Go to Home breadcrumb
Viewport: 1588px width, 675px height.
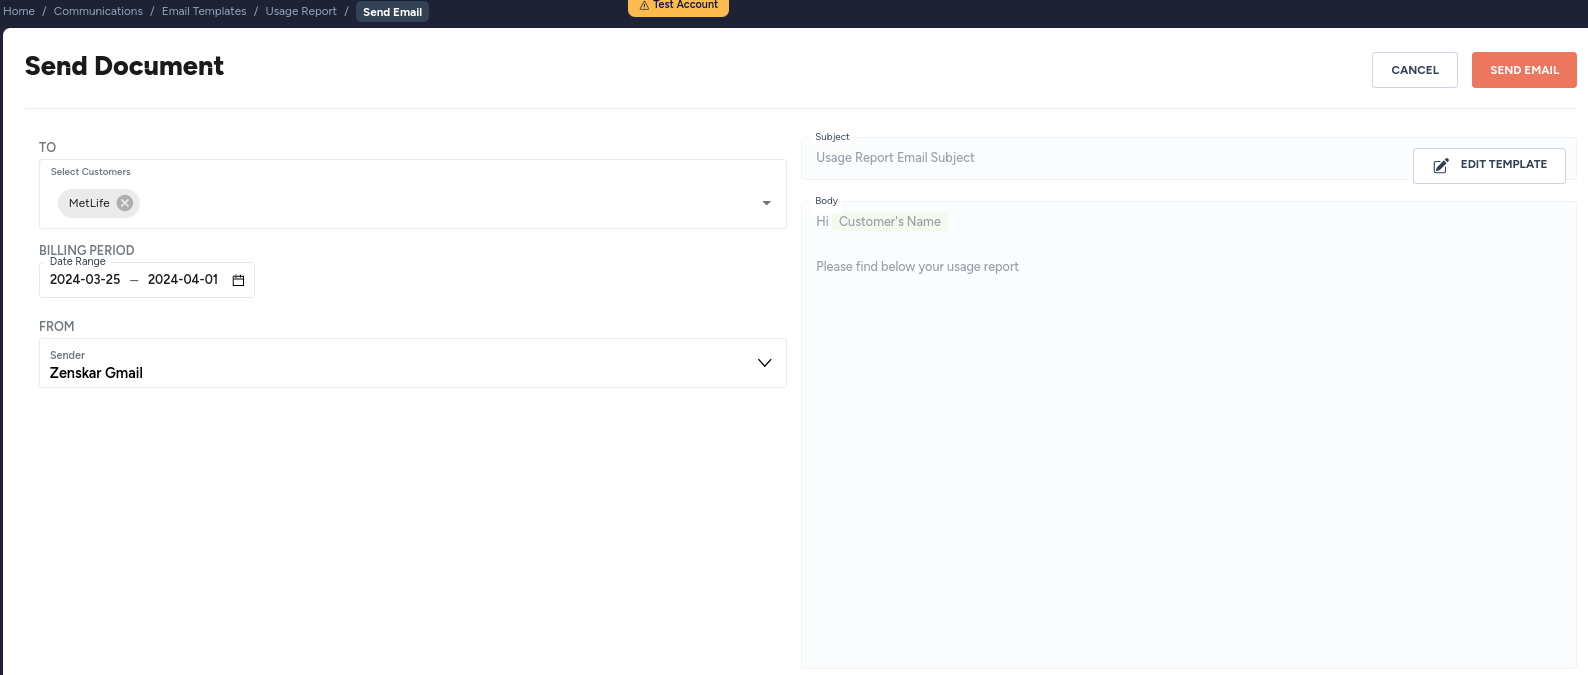(19, 11)
